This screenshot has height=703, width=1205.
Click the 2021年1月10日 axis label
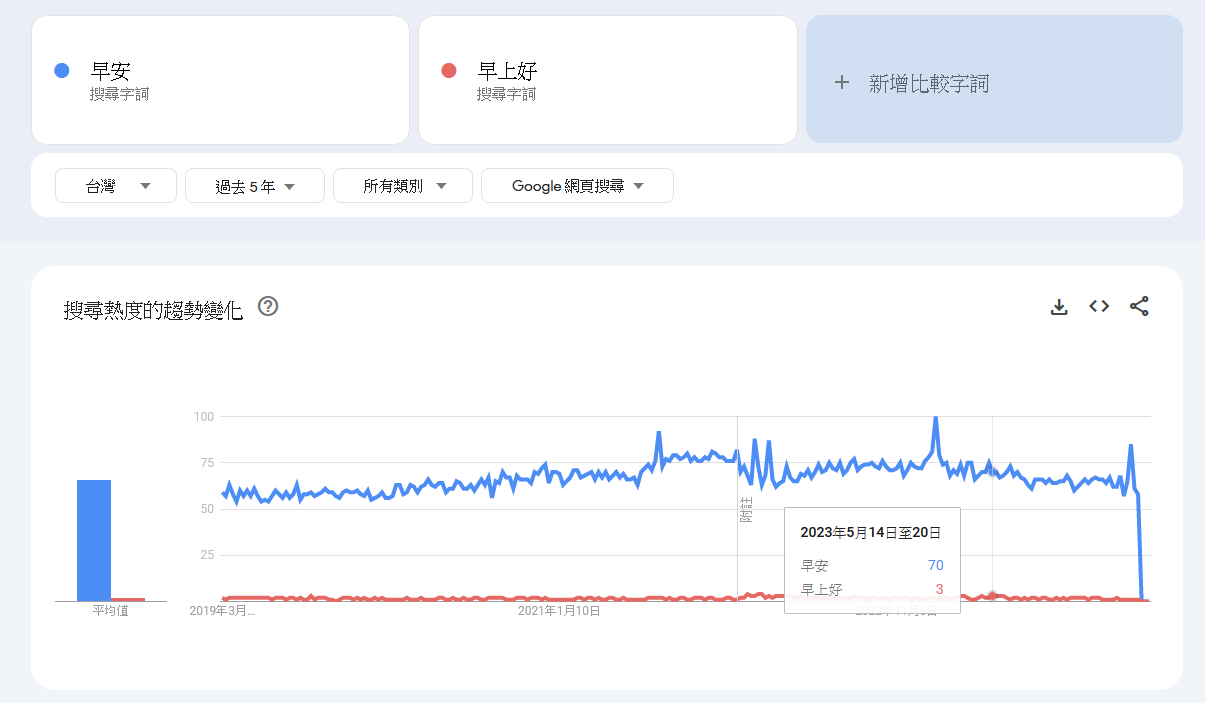(559, 610)
